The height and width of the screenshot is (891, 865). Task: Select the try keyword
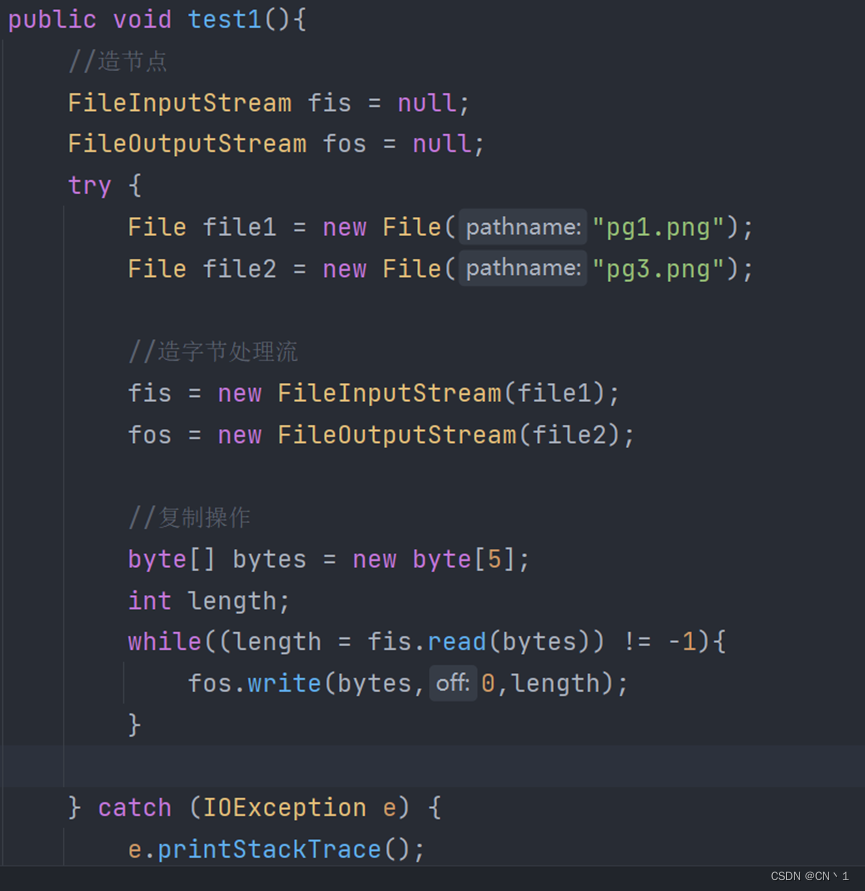pyautogui.click(x=90, y=185)
